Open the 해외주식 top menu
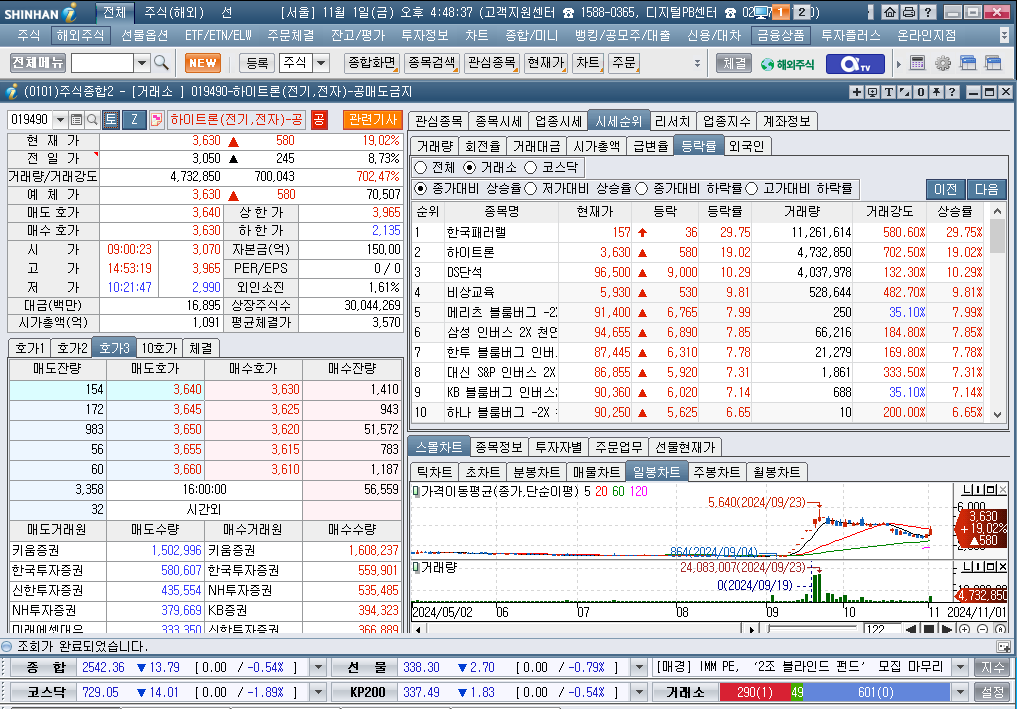 pos(80,35)
